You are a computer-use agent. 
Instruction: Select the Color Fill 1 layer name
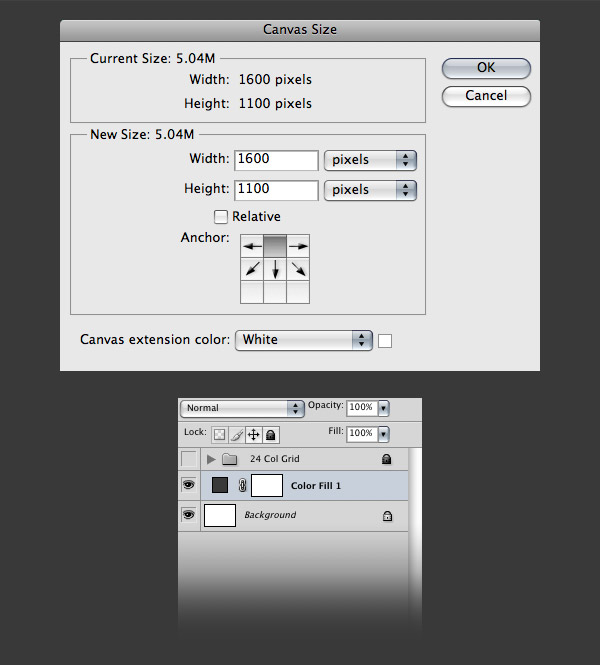[315, 486]
